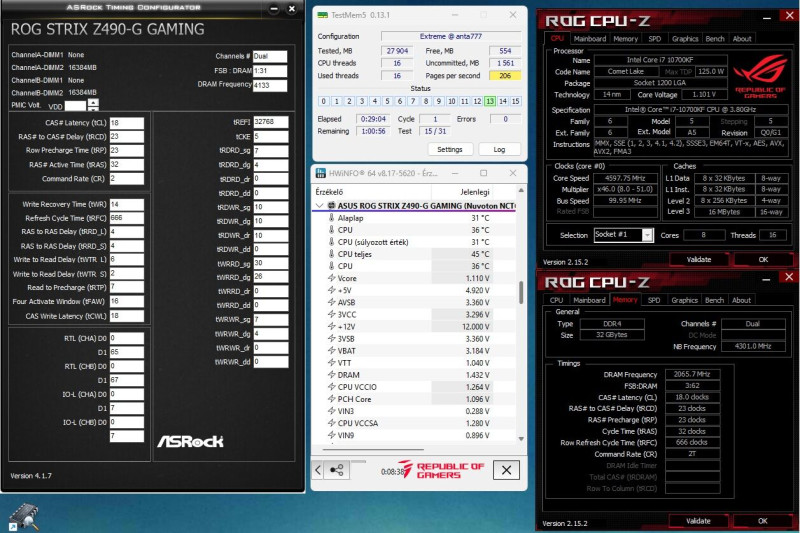Switch to CPU tab in lower CPU-Z window
The height and width of the screenshot is (533, 800).
[556, 300]
